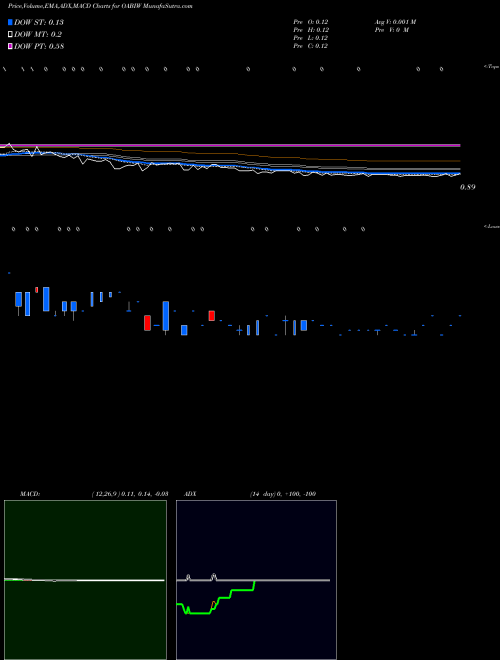This screenshot has height=660, width=500.
Task: Click the ADX '(14 day) 0, +100, -100' values
Action: [283, 494]
